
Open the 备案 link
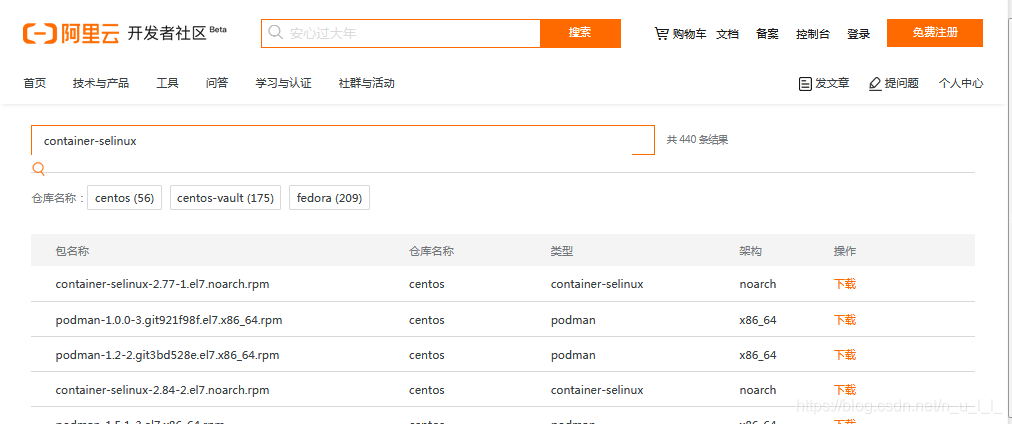click(767, 34)
